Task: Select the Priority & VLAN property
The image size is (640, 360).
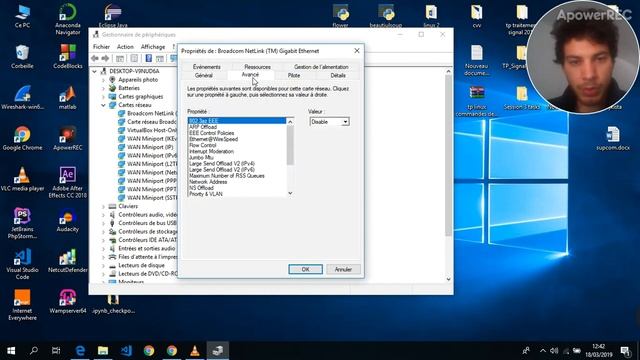Action: tap(237, 194)
